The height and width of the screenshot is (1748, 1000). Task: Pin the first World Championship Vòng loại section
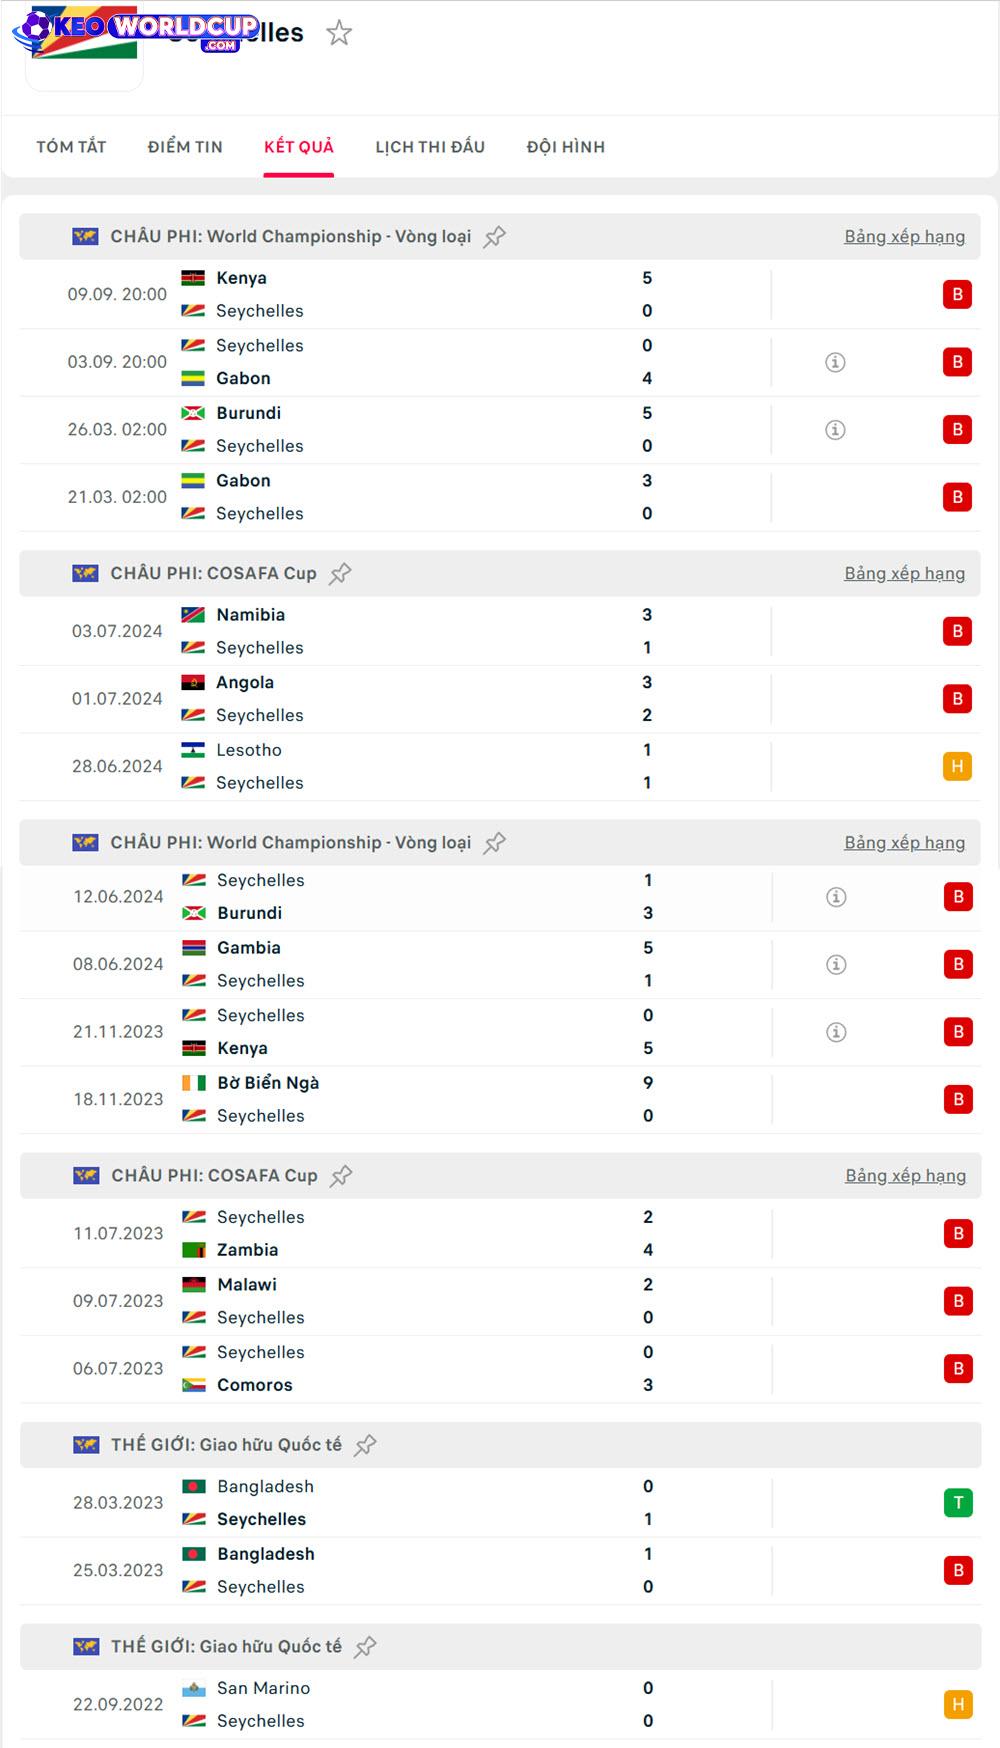(x=495, y=237)
